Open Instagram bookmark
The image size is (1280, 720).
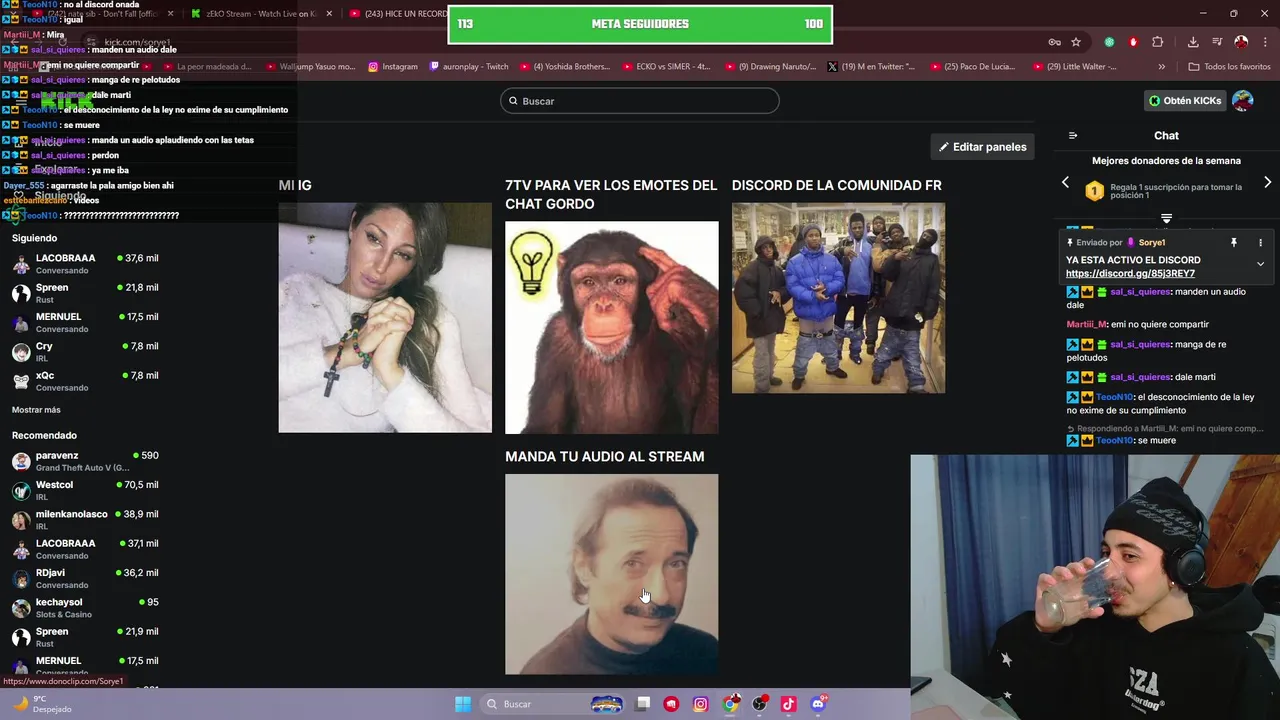[393, 67]
